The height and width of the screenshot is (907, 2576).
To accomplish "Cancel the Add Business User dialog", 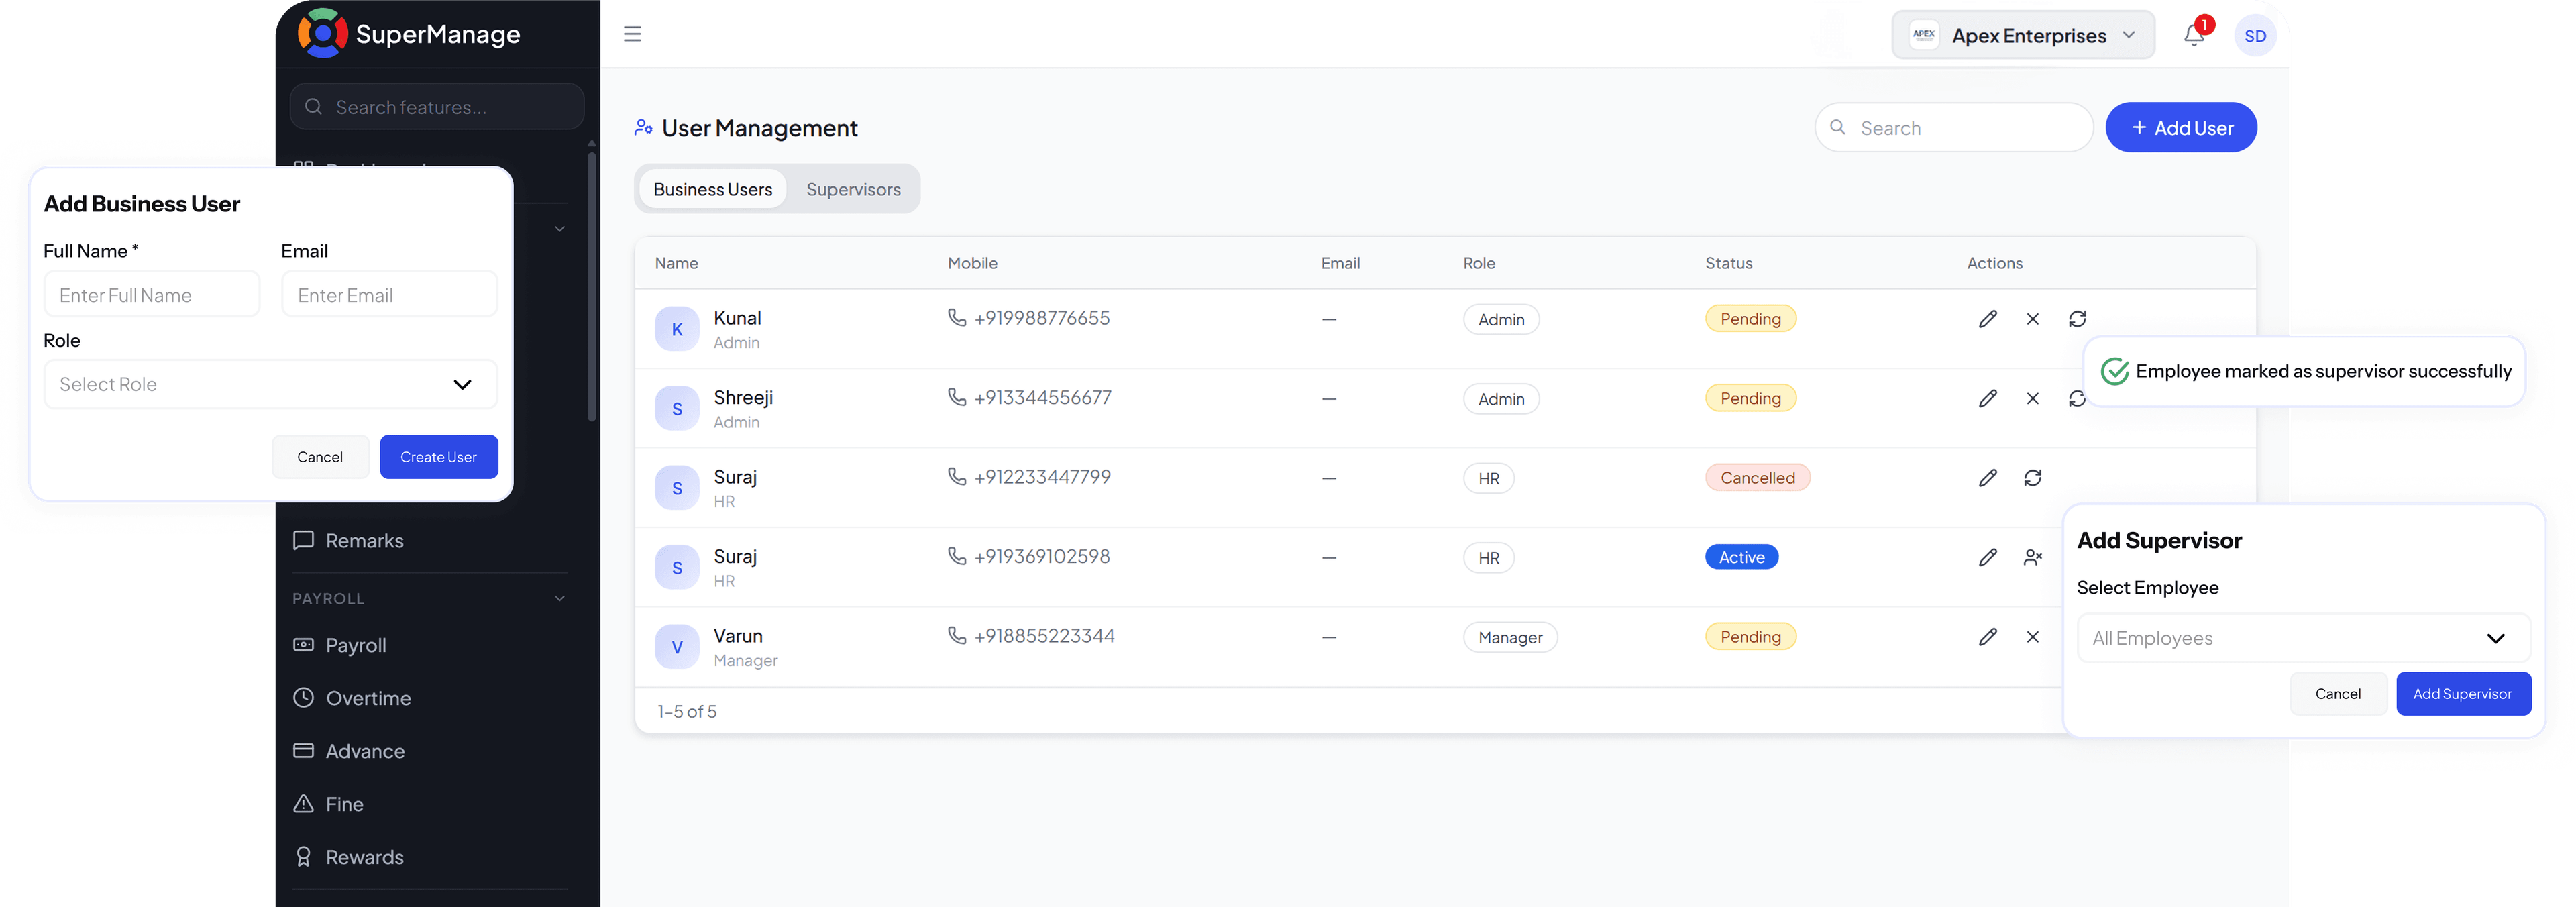I will click(320, 457).
